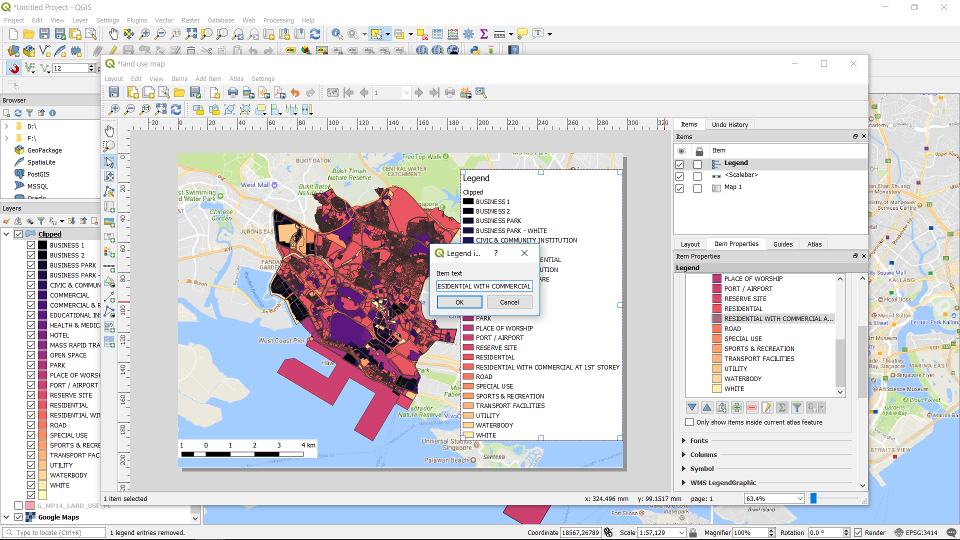
Task: Expand the Fonts section
Action: (x=697, y=441)
